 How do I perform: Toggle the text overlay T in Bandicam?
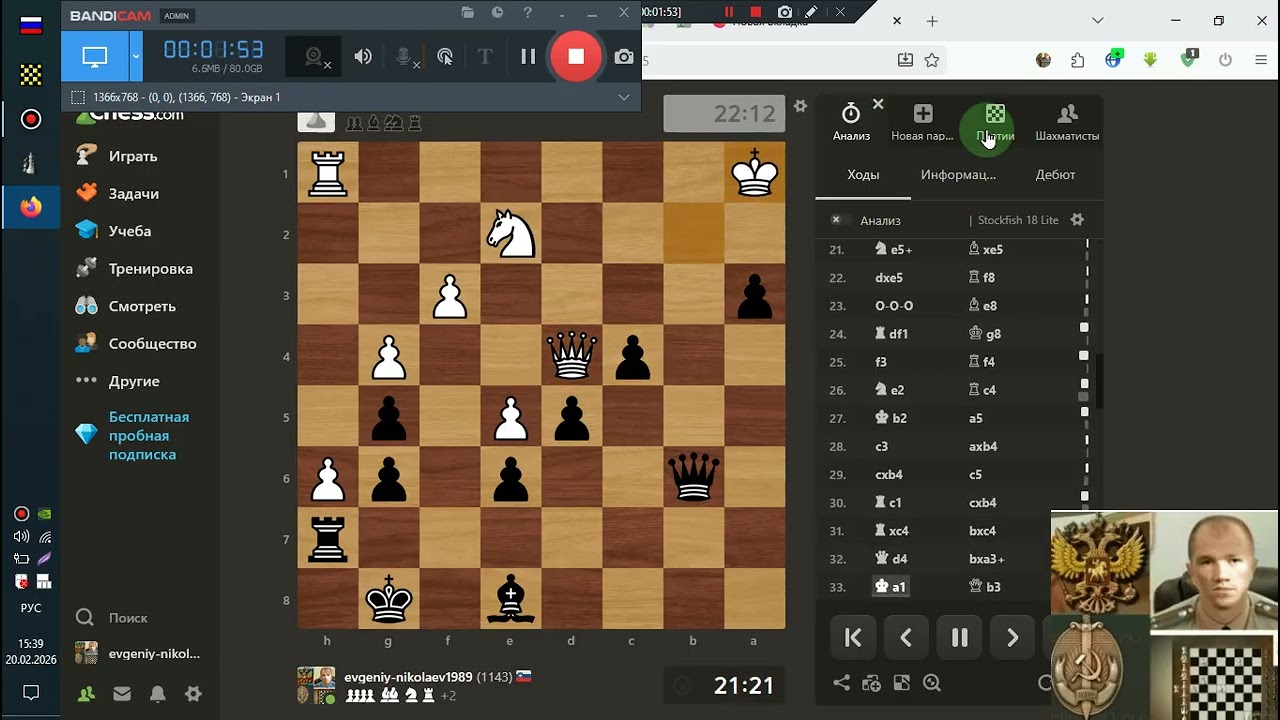tap(485, 57)
